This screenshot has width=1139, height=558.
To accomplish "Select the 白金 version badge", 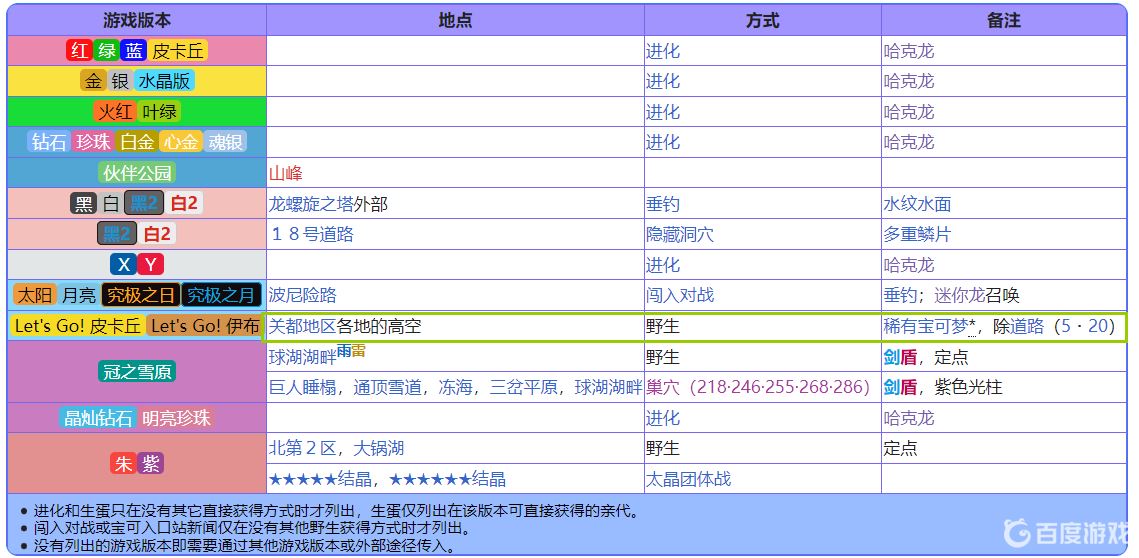I will pyautogui.click(x=137, y=142).
